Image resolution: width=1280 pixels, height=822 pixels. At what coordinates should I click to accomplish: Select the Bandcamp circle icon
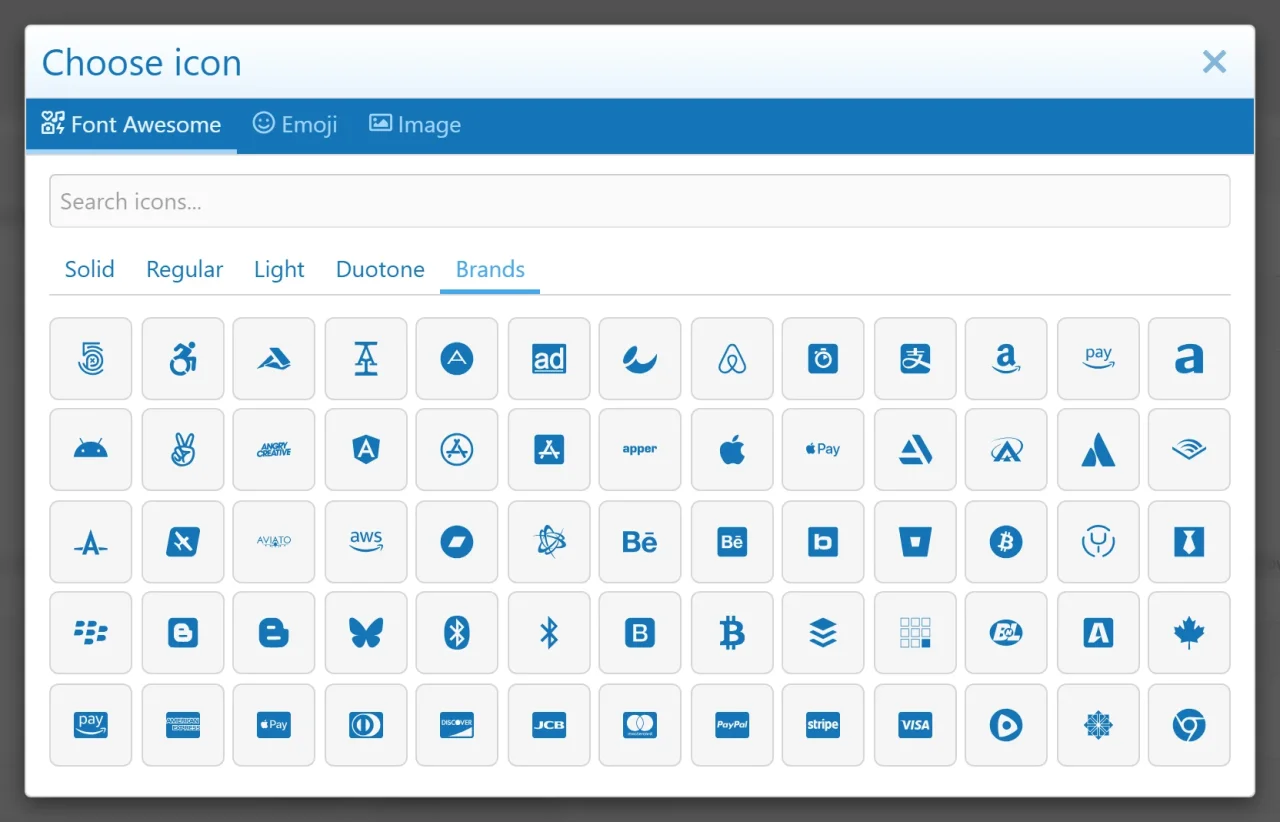[x=456, y=541]
